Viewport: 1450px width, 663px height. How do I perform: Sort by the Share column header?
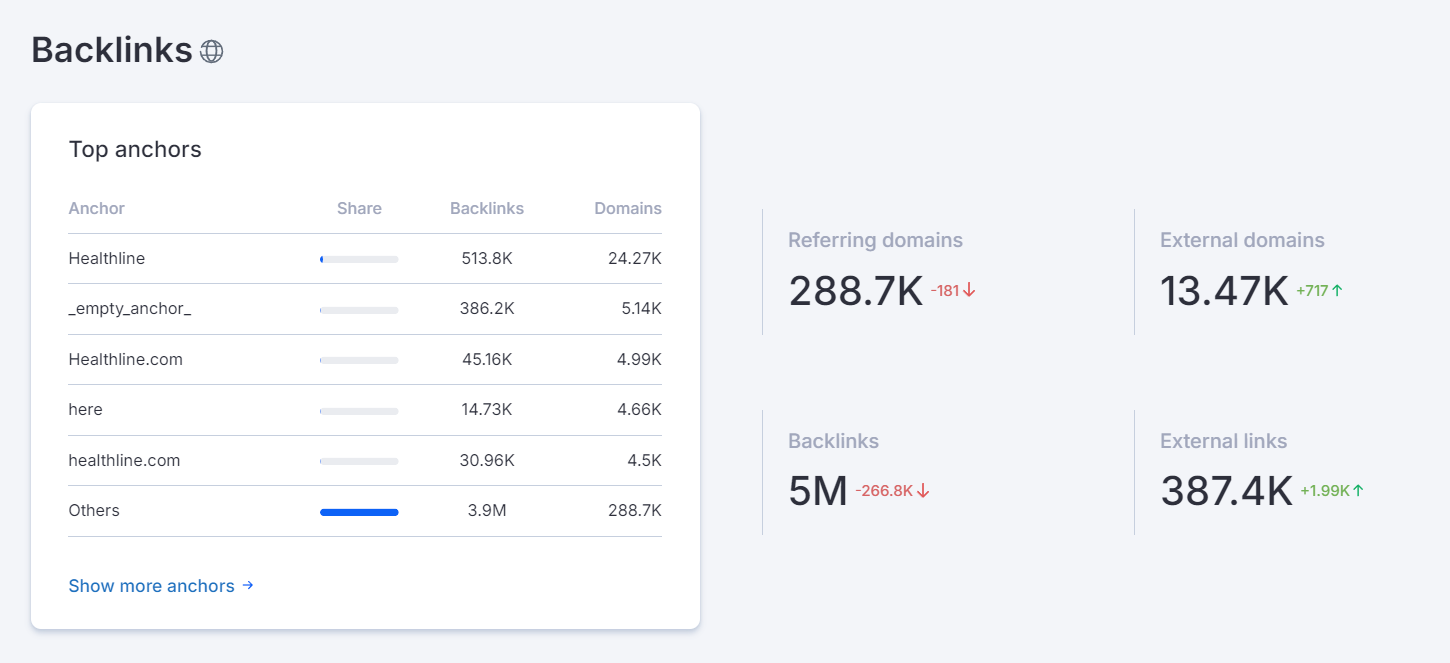point(358,208)
